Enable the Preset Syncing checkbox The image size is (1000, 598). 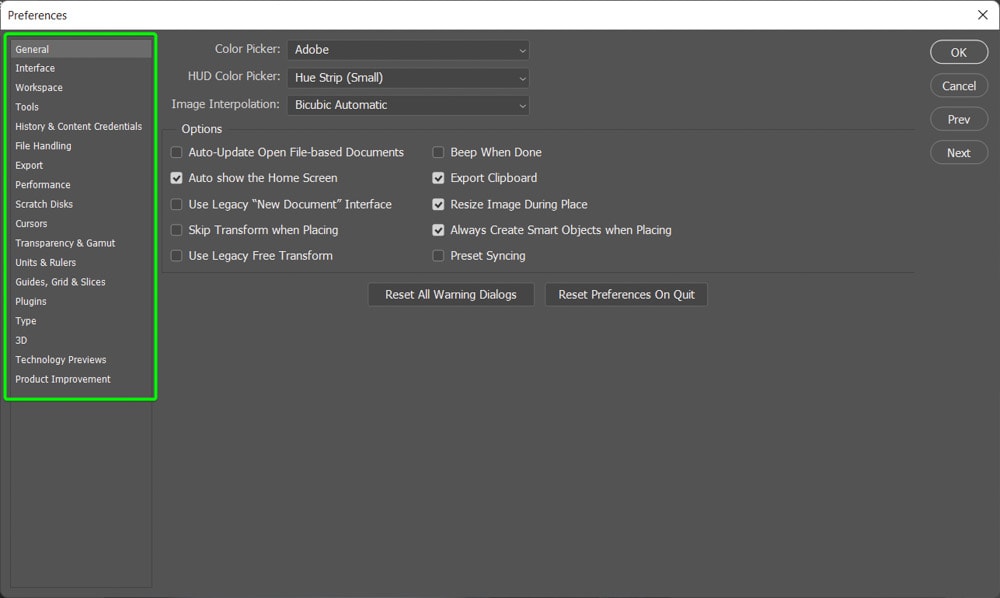[438, 256]
